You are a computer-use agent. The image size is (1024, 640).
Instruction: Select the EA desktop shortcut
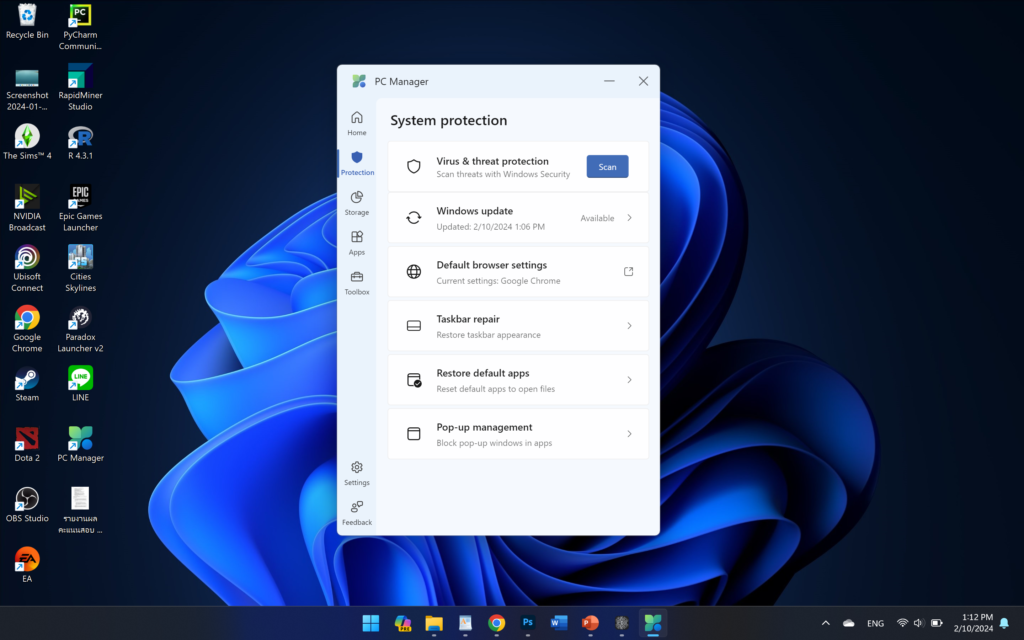pos(27,565)
